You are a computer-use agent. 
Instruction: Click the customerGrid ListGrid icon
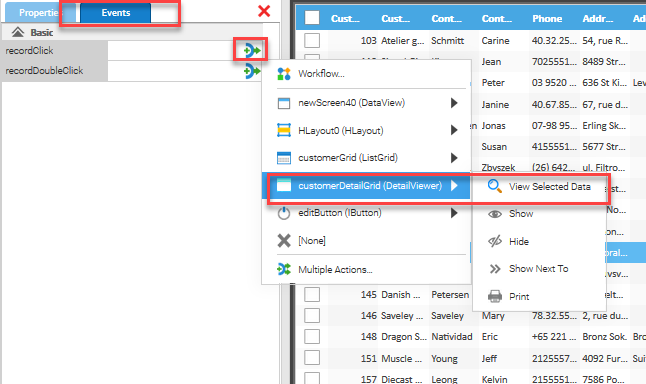tap(284, 158)
